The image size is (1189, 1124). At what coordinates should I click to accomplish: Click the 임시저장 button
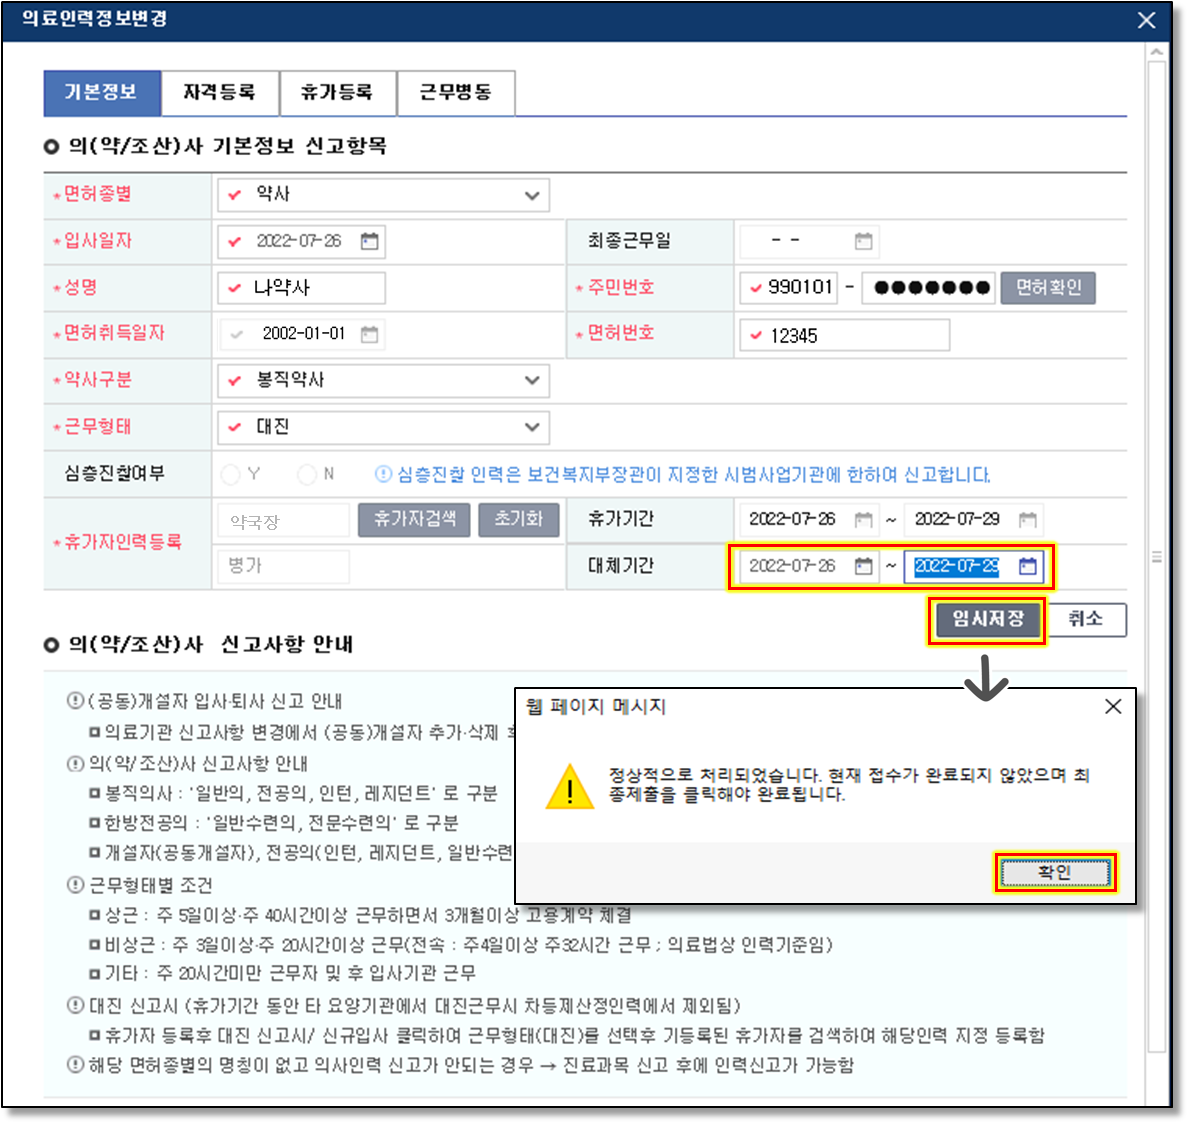tap(987, 619)
